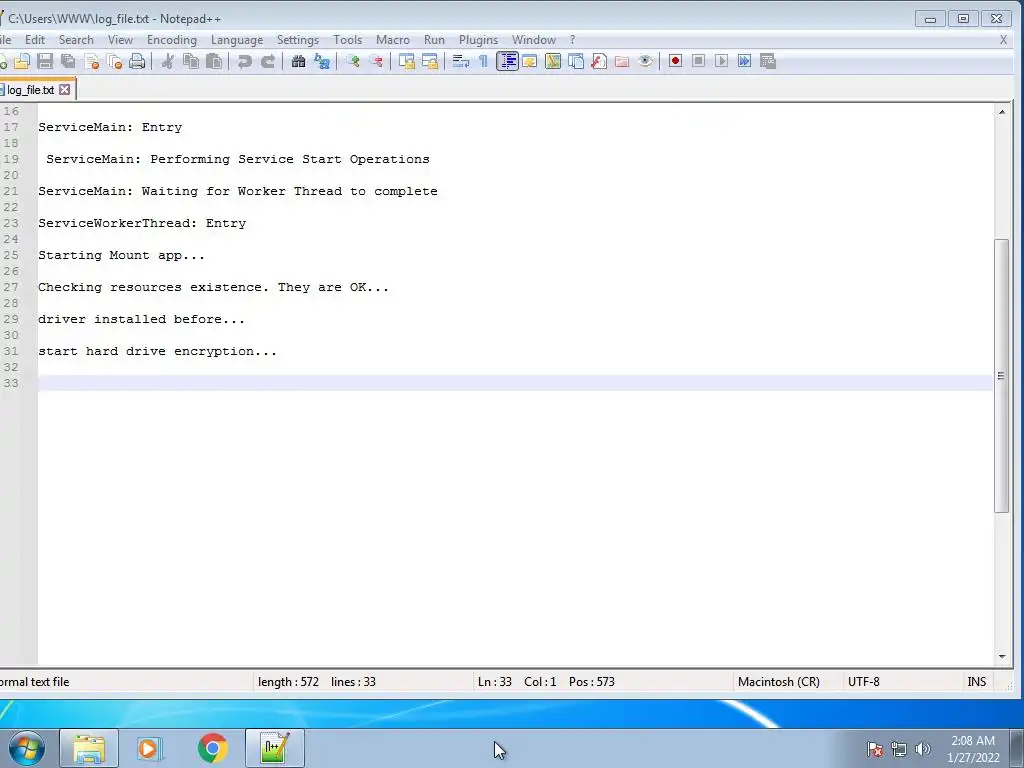Open the Language menu
Image resolution: width=1024 pixels, height=768 pixels.
236,40
